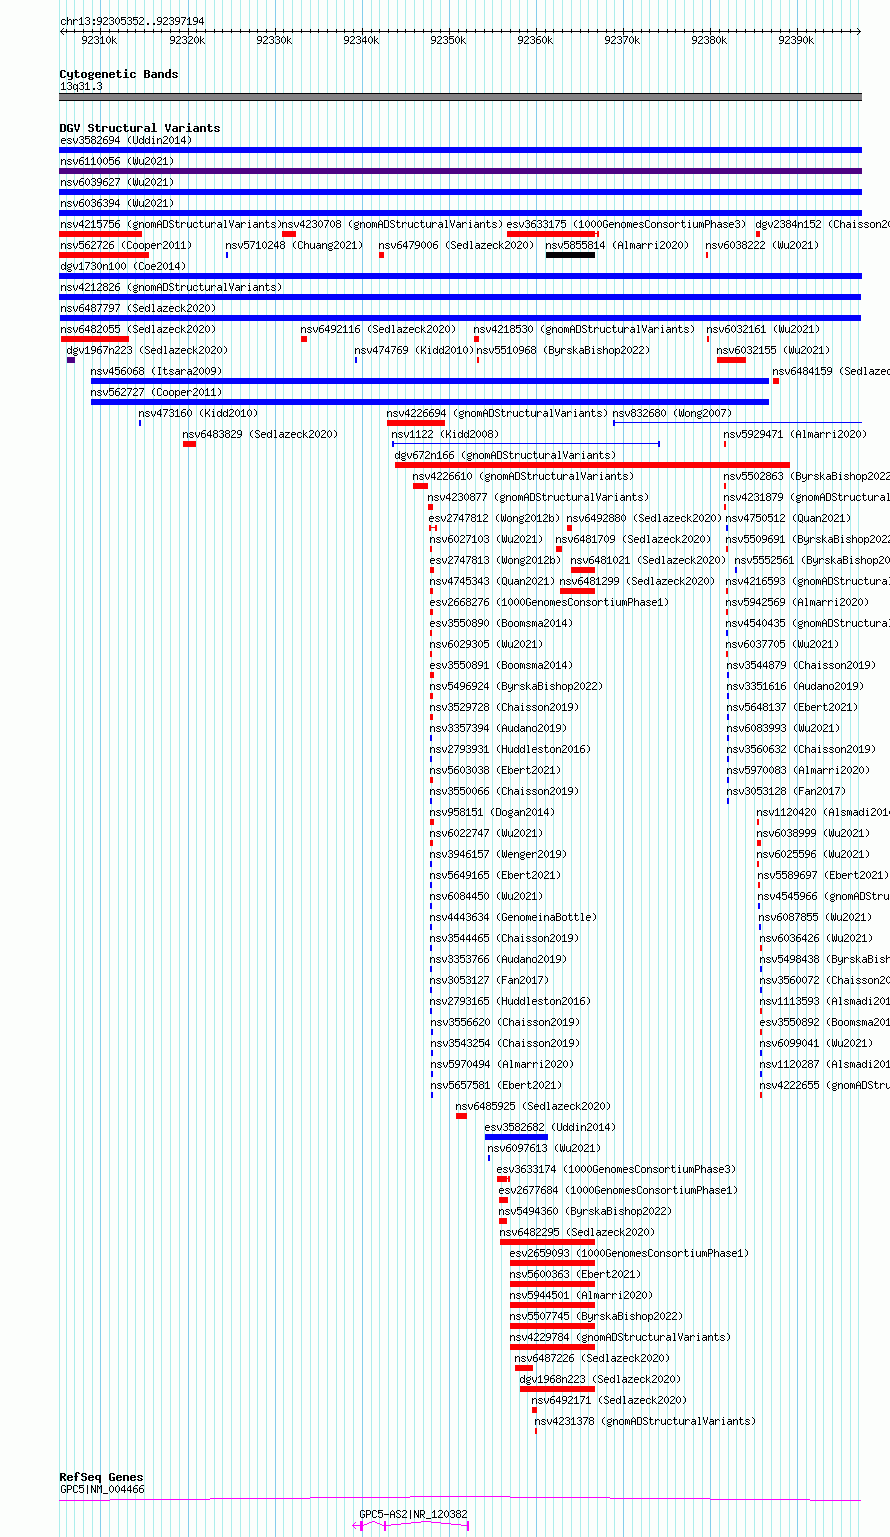Click nsv4226610 gnomAD variant label
This screenshot has height=1537, width=890.
523,476
